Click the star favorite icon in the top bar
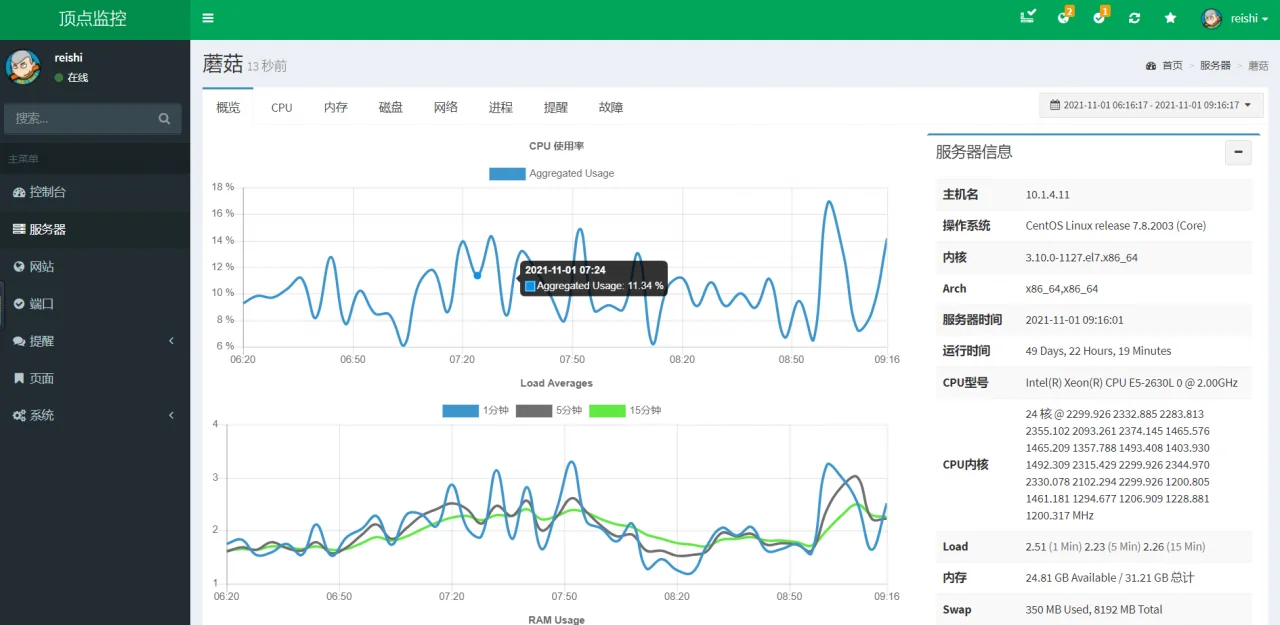Image resolution: width=1280 pixels, height=625 pixels. pyautogui.click(x=1170, y=18)
